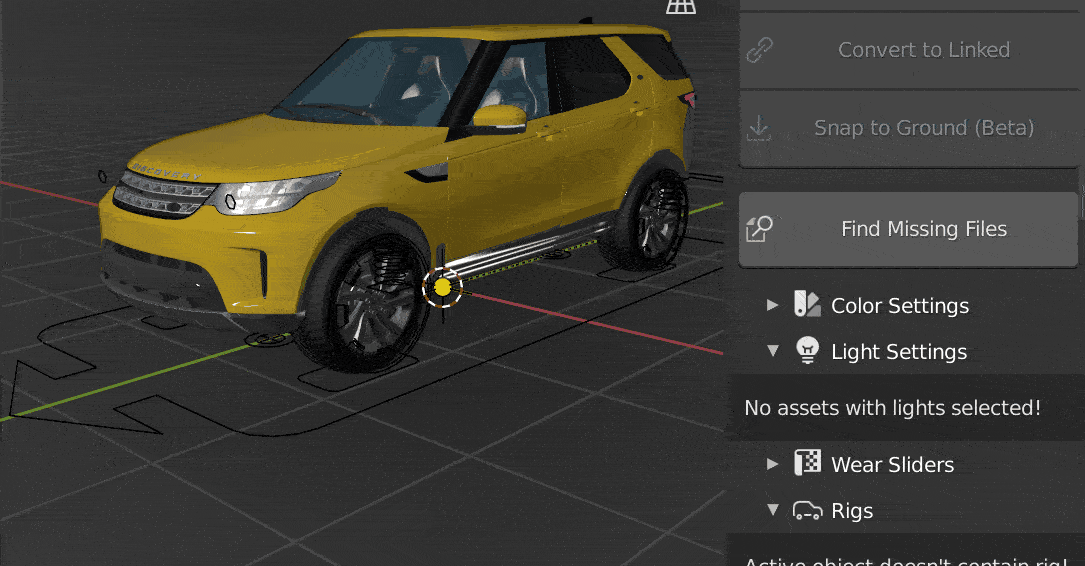Click the Color Settings swatch icon
The width and height of the screenshot is (1085, 566).
tap(807, 304)
